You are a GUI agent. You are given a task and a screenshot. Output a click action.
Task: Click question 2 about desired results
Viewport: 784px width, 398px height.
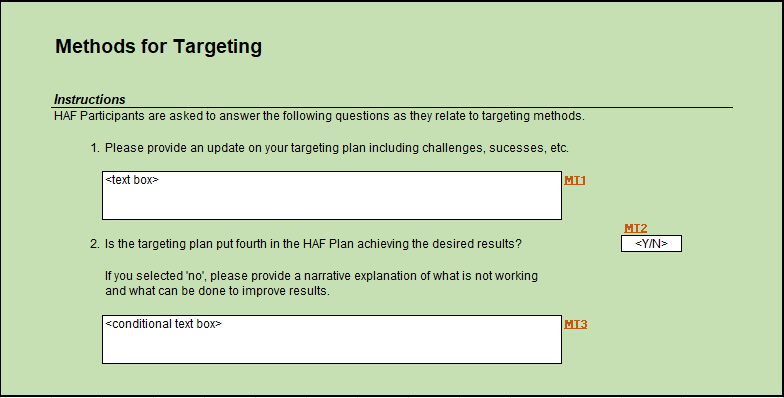click(x=313, y=244)
